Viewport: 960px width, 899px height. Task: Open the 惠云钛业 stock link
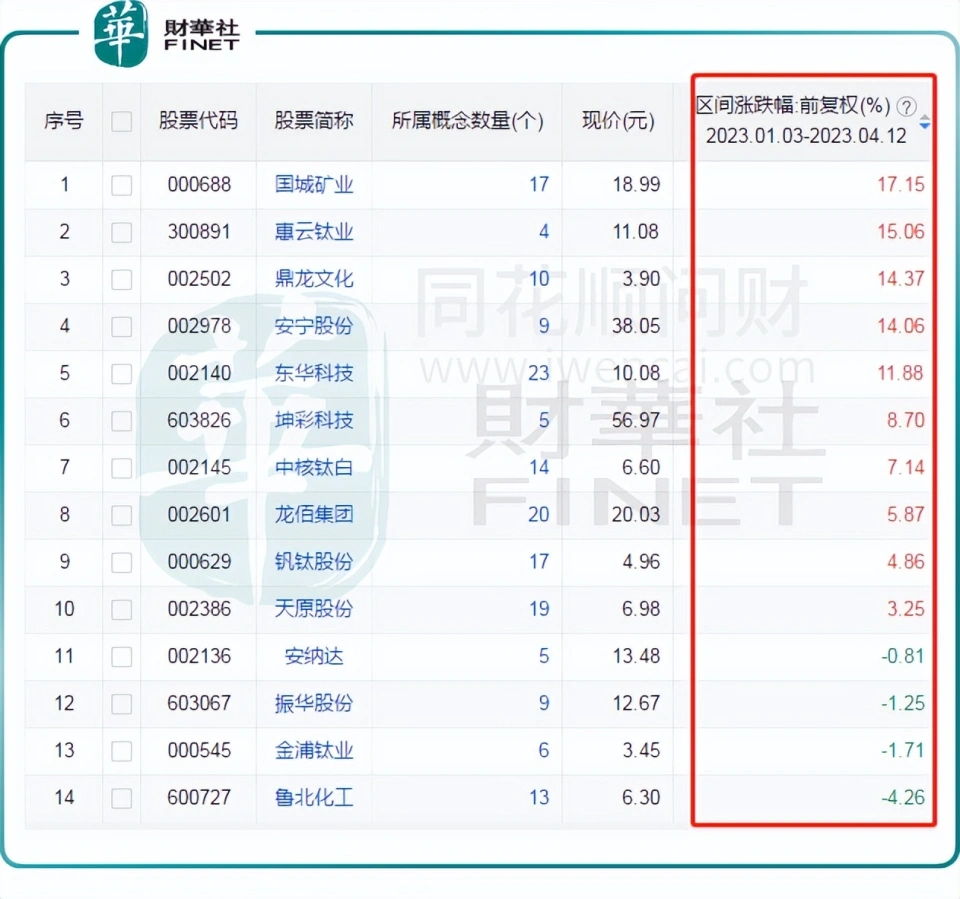click(314, 232)
